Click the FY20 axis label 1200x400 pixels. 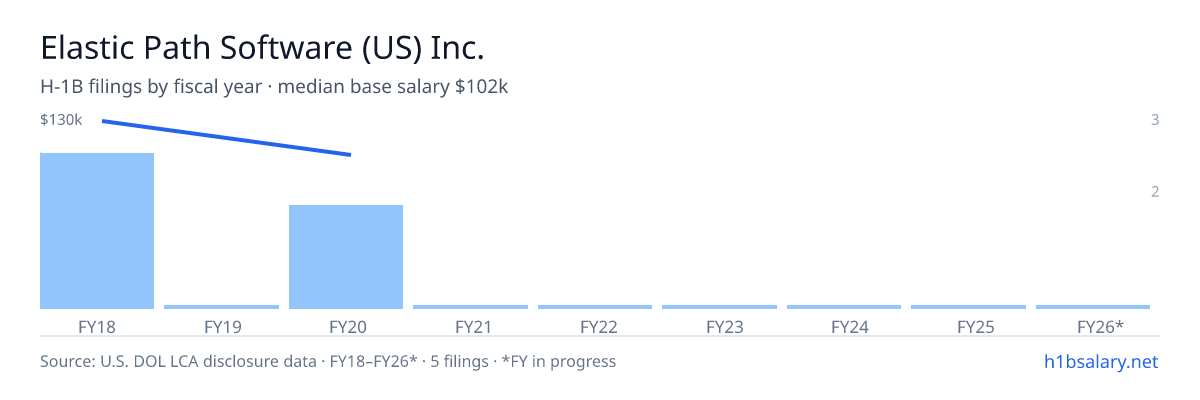(x=346, y=326)
